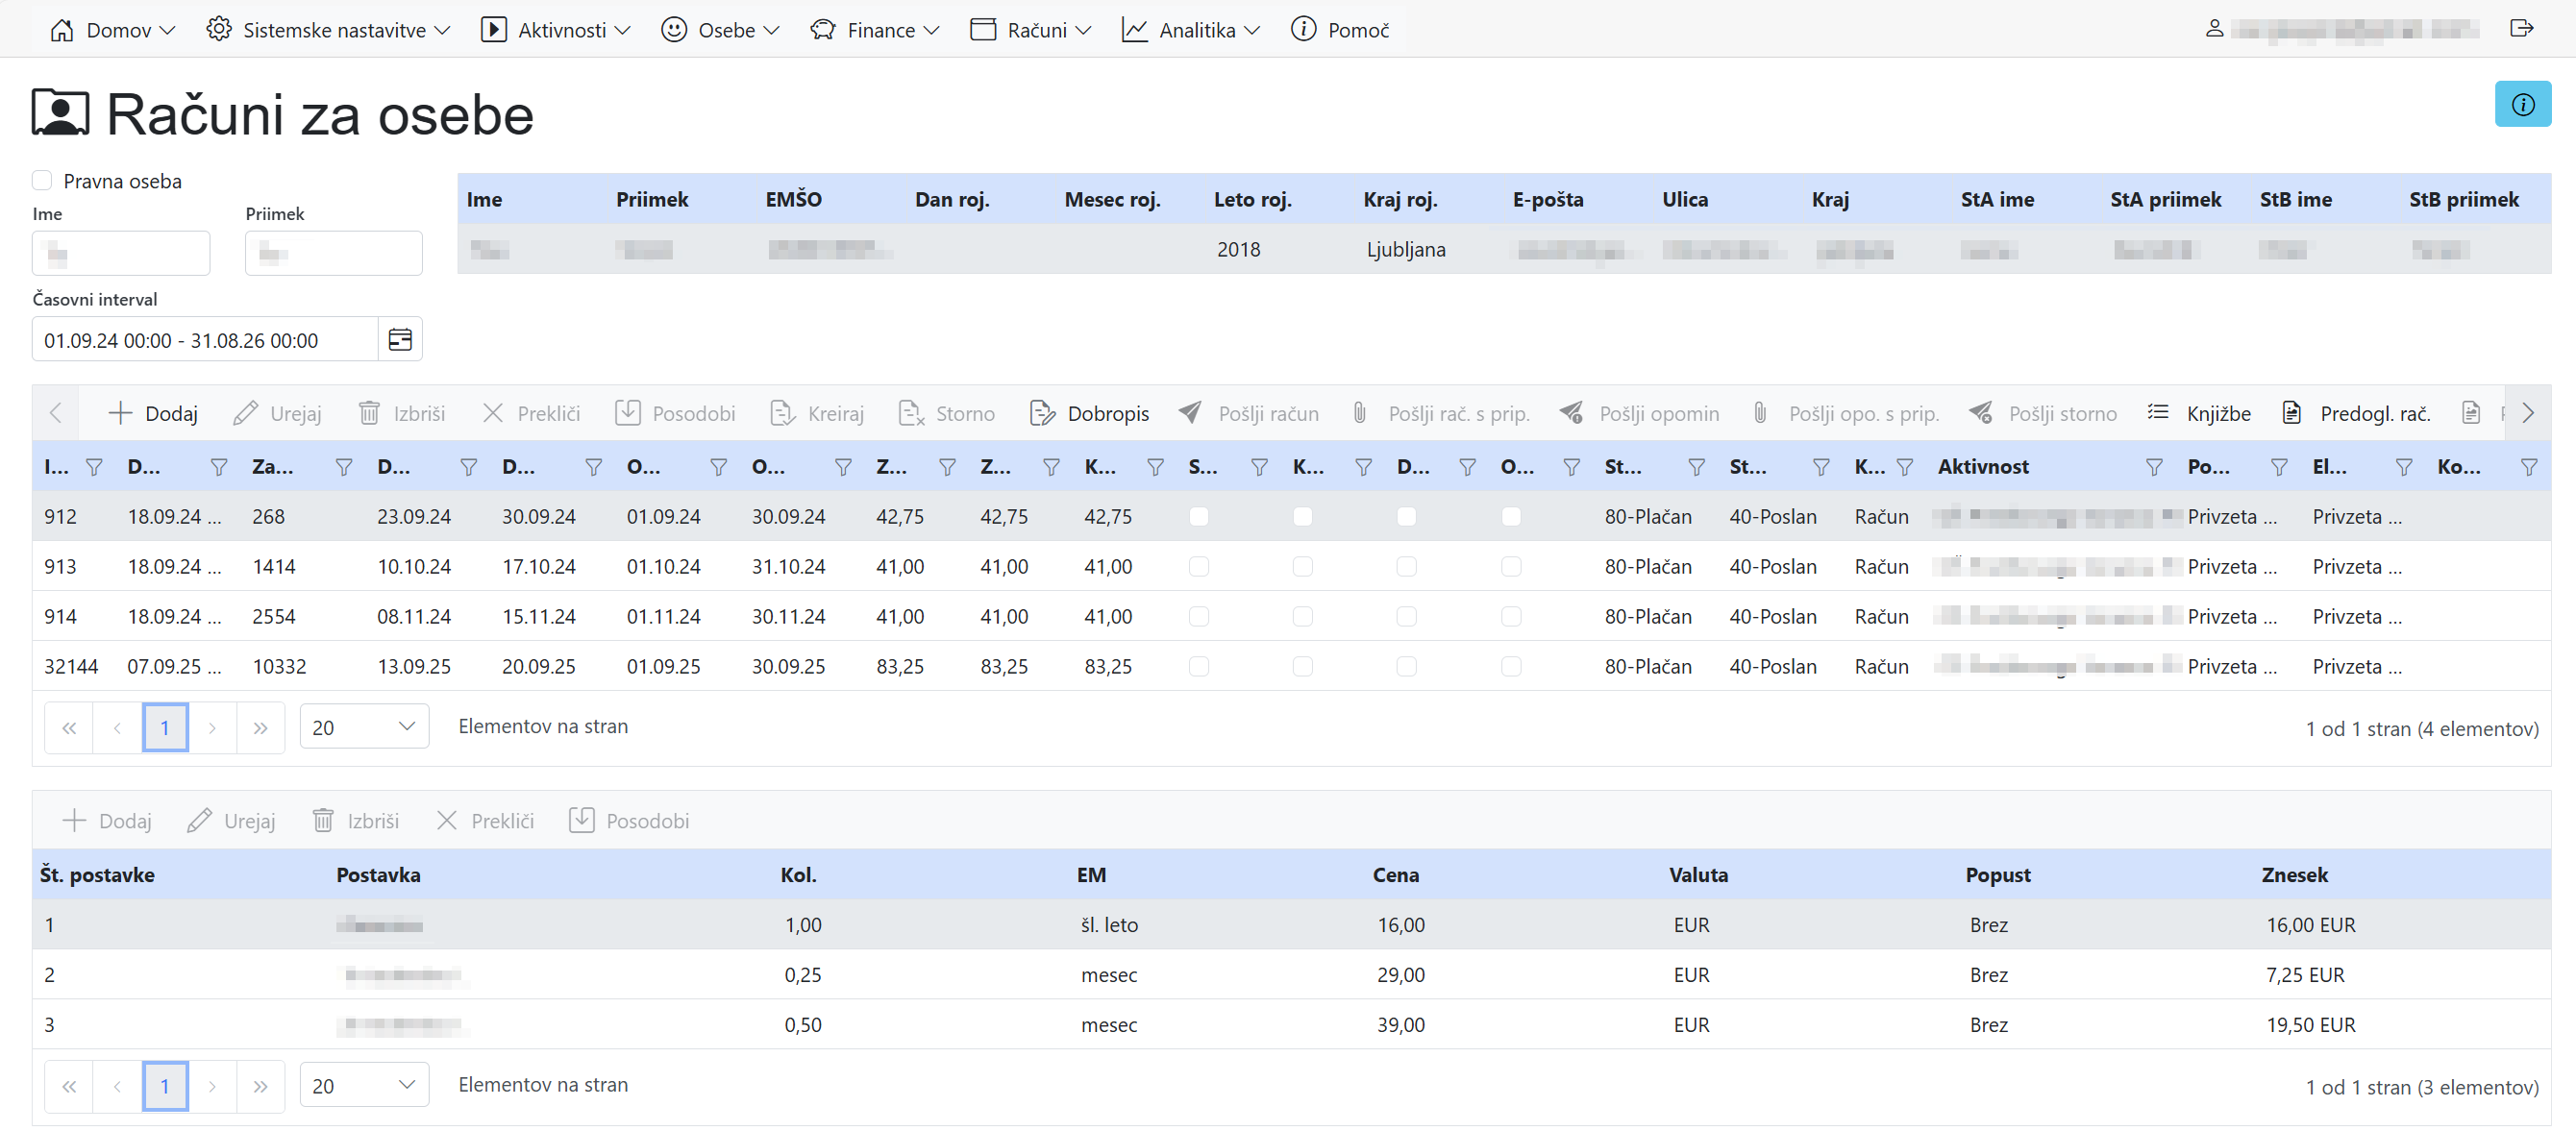
Task: Click Predogl. rač. preview icon
Action: (2291, 413)
